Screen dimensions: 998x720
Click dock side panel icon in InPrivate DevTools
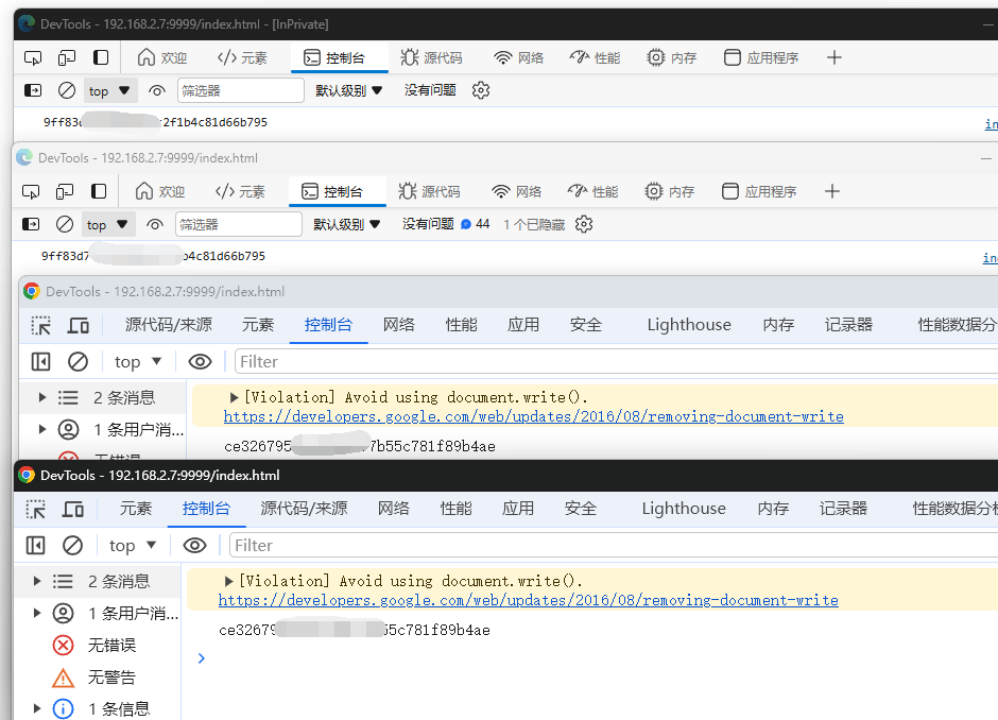[x=101, y=58]
